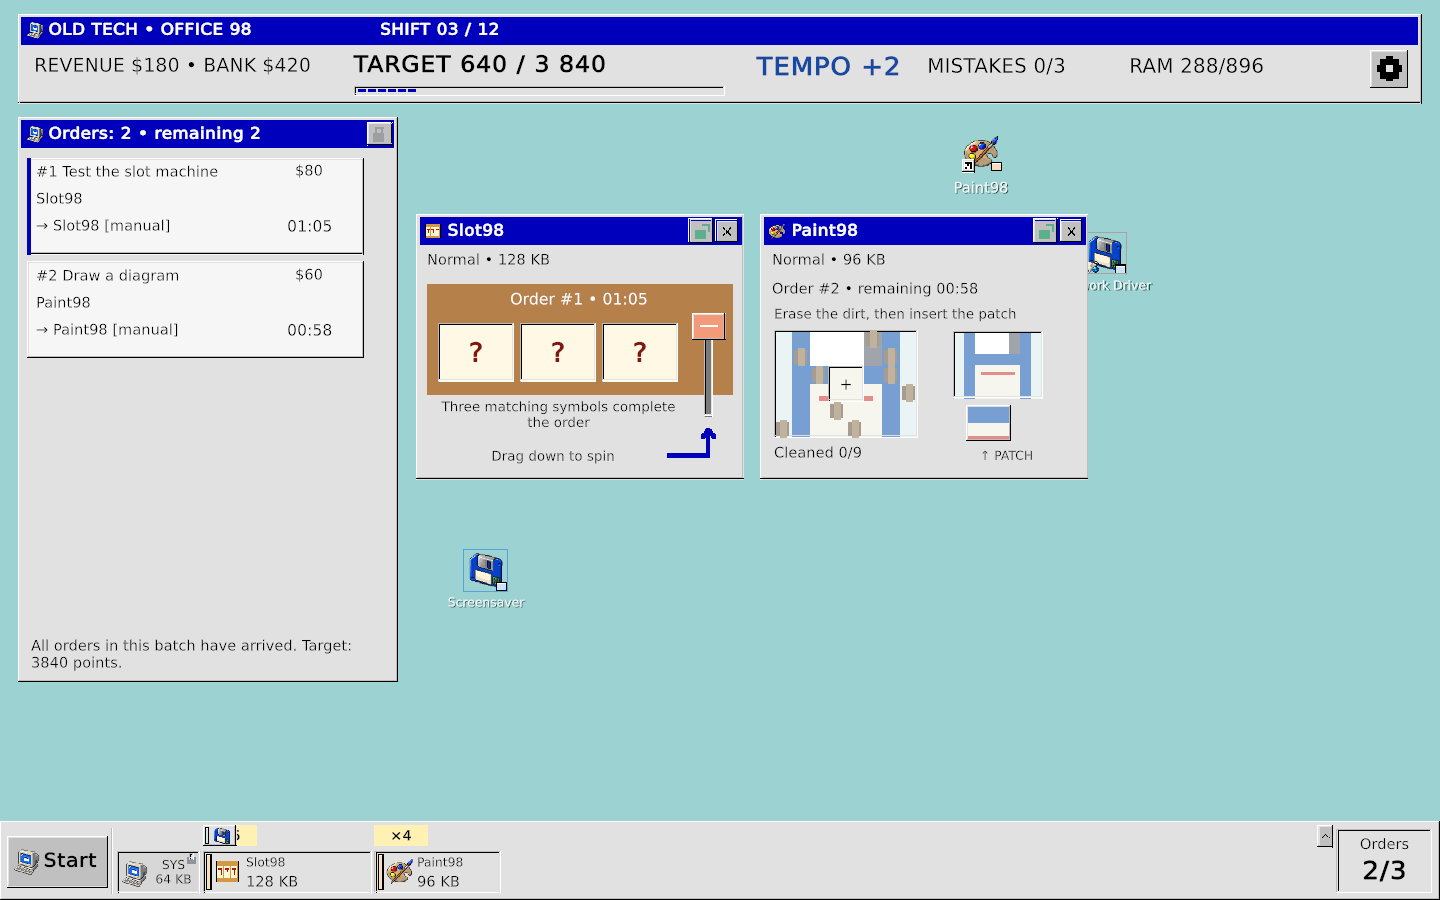
Task: Close the Slot98 window
Action: click(x=727, y=231)
